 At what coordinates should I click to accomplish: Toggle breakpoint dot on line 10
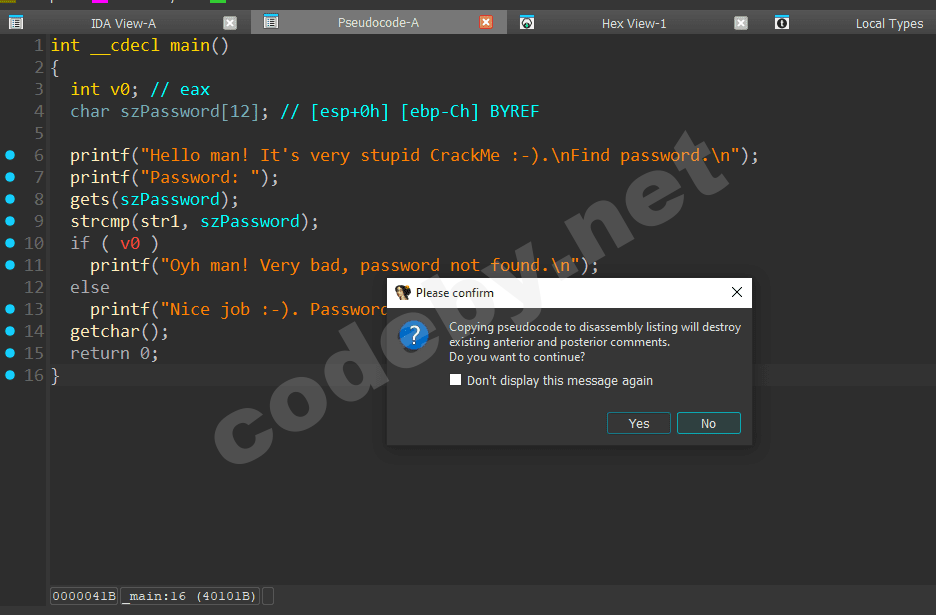(x=10, y=243)
